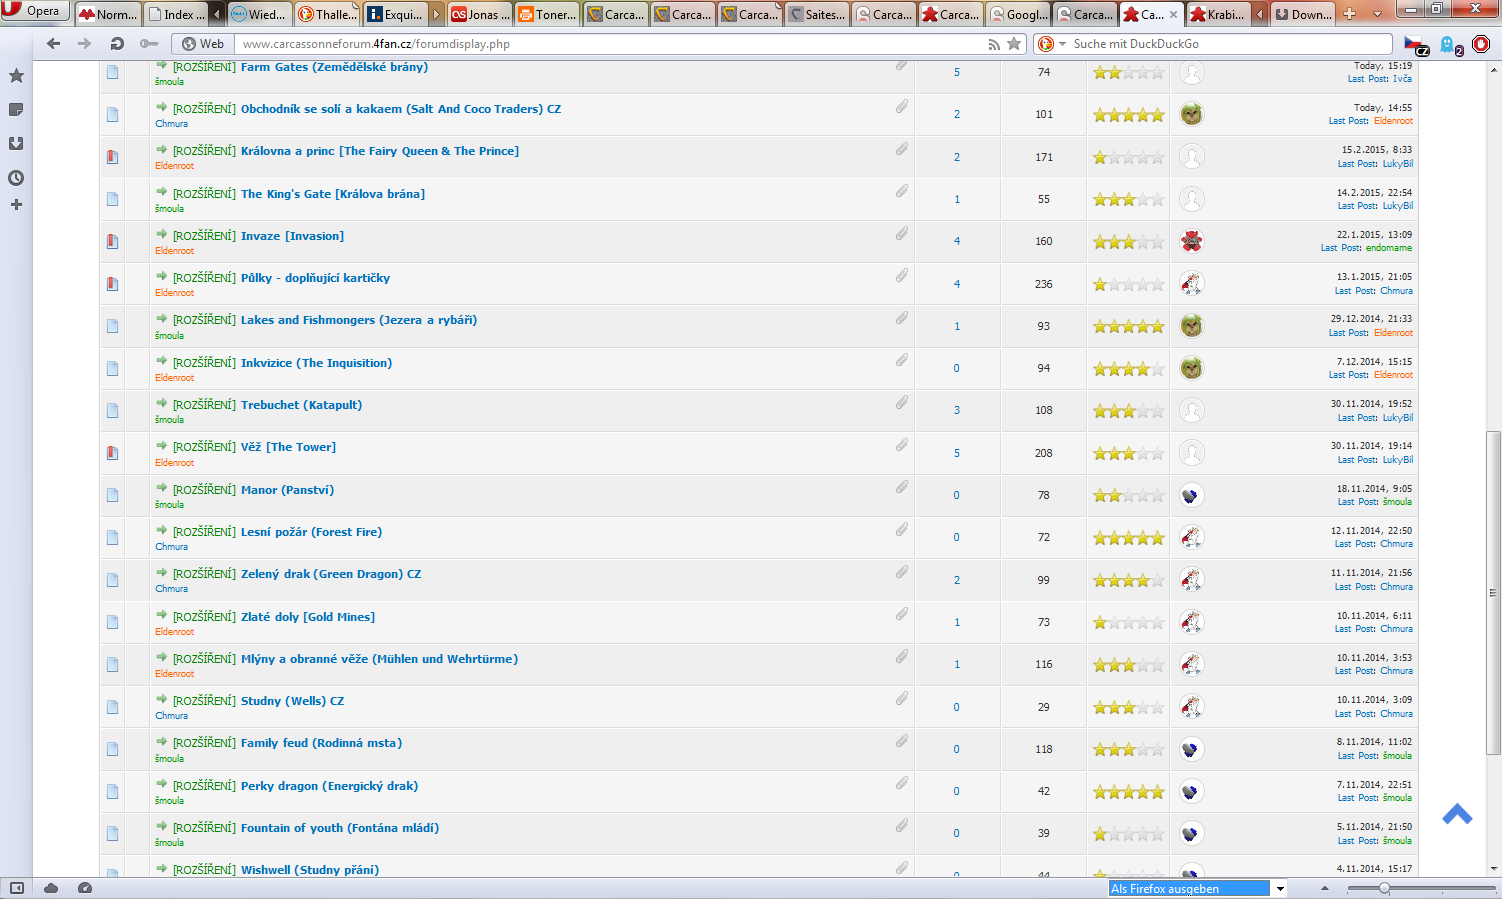Open 'Lesní požár (Forest Fire)' thread
The width and height of the screenshot is (1502, 900).
[x=311, y=532]
